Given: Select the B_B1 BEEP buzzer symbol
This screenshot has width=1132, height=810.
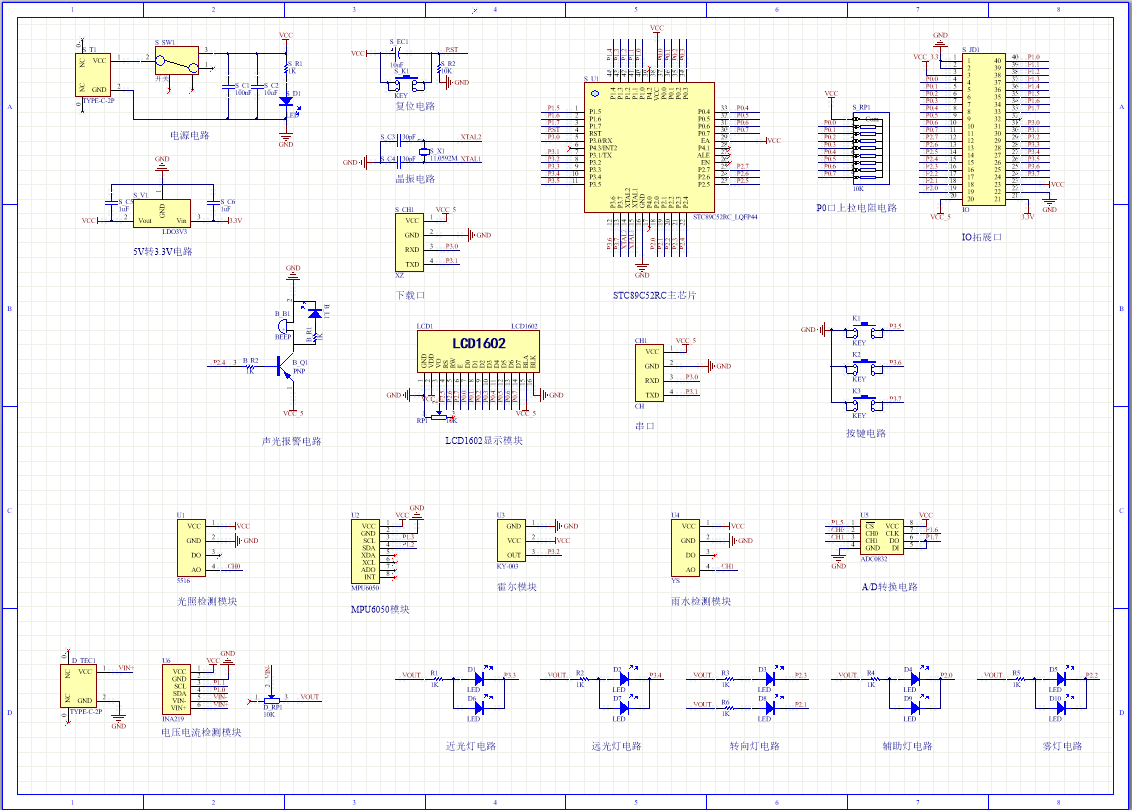Looking at the screenshot, I should click(x=283, y=327).
